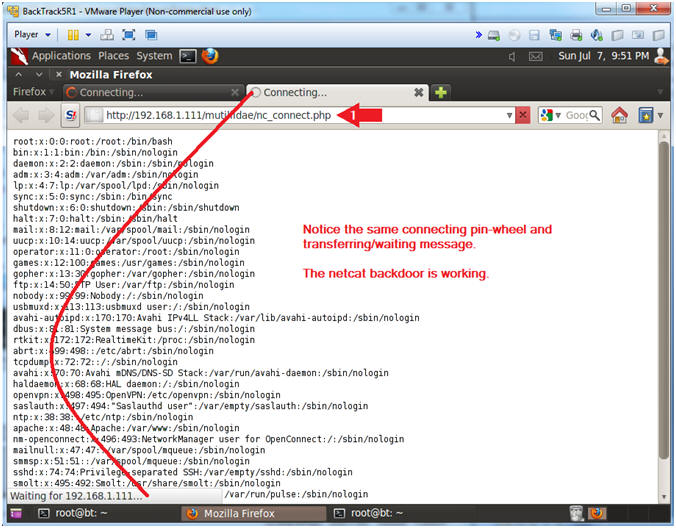The image size is (676, 528).
Task: Click the Google search input box
Action: [576, 116]
